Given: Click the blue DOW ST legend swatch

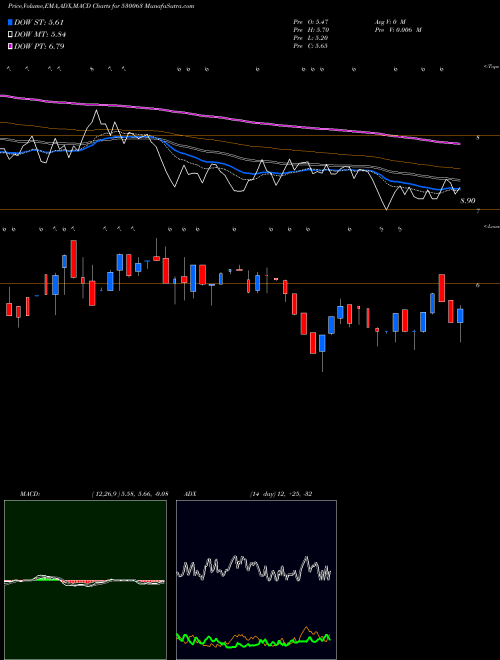Looking at the screenshot, I should point(10,22).
